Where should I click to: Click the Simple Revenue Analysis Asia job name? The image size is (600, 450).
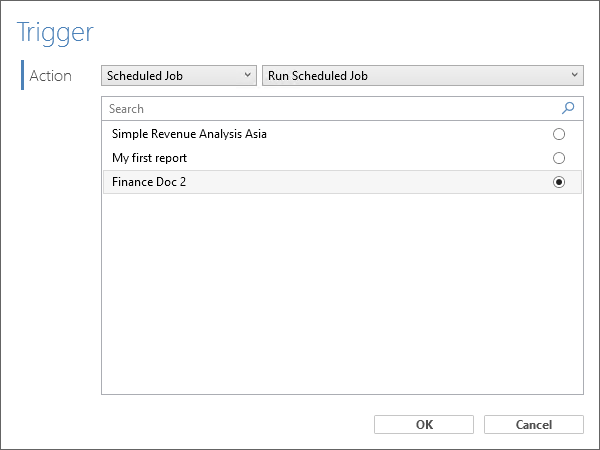pyautogui.click(x=189, y=134)
